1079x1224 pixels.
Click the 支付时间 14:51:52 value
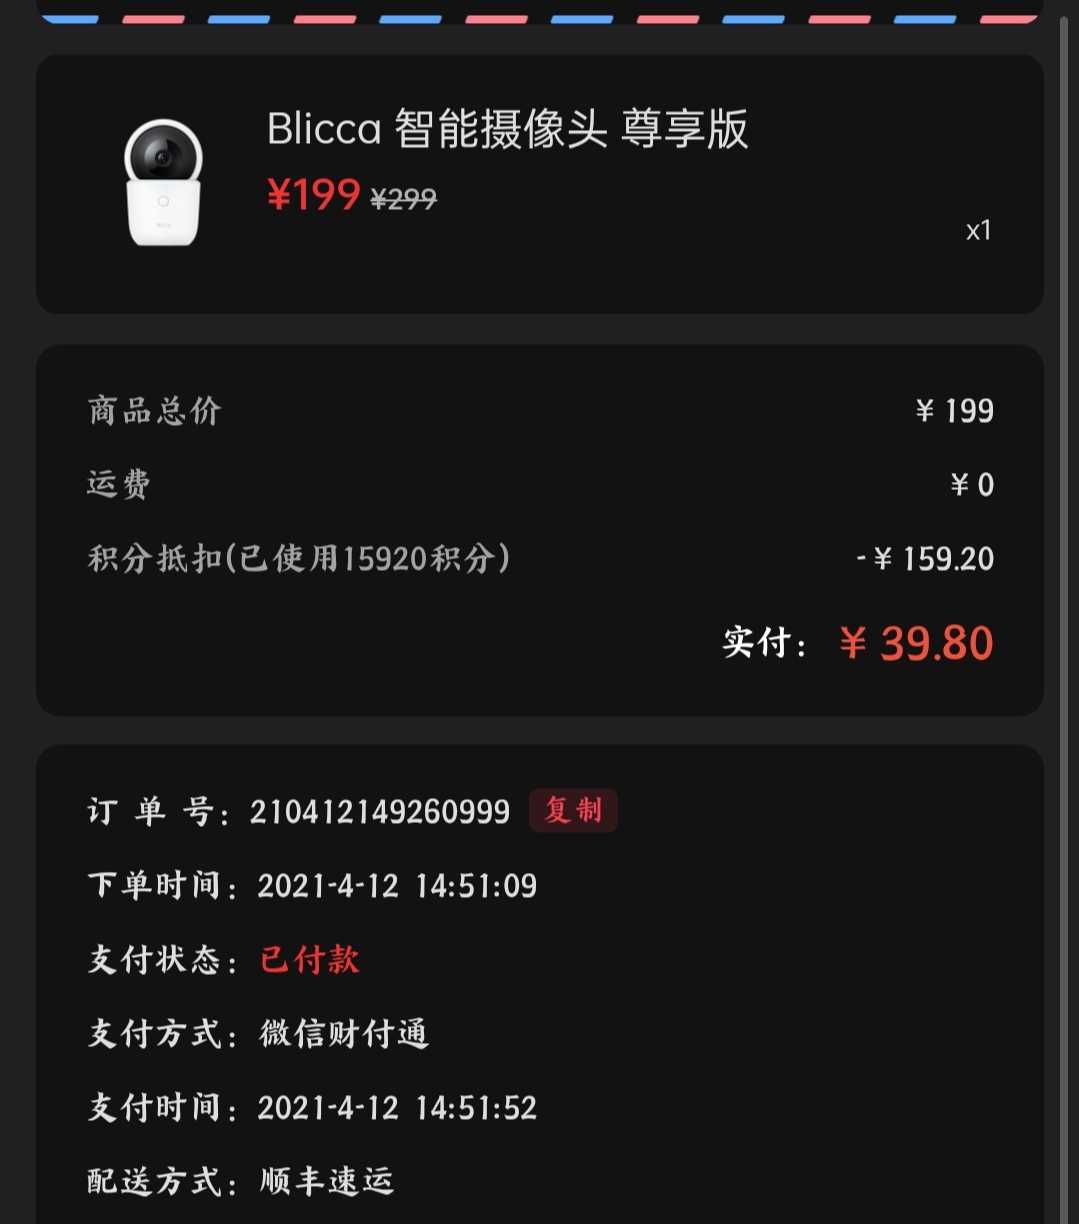coord(397,1108)
